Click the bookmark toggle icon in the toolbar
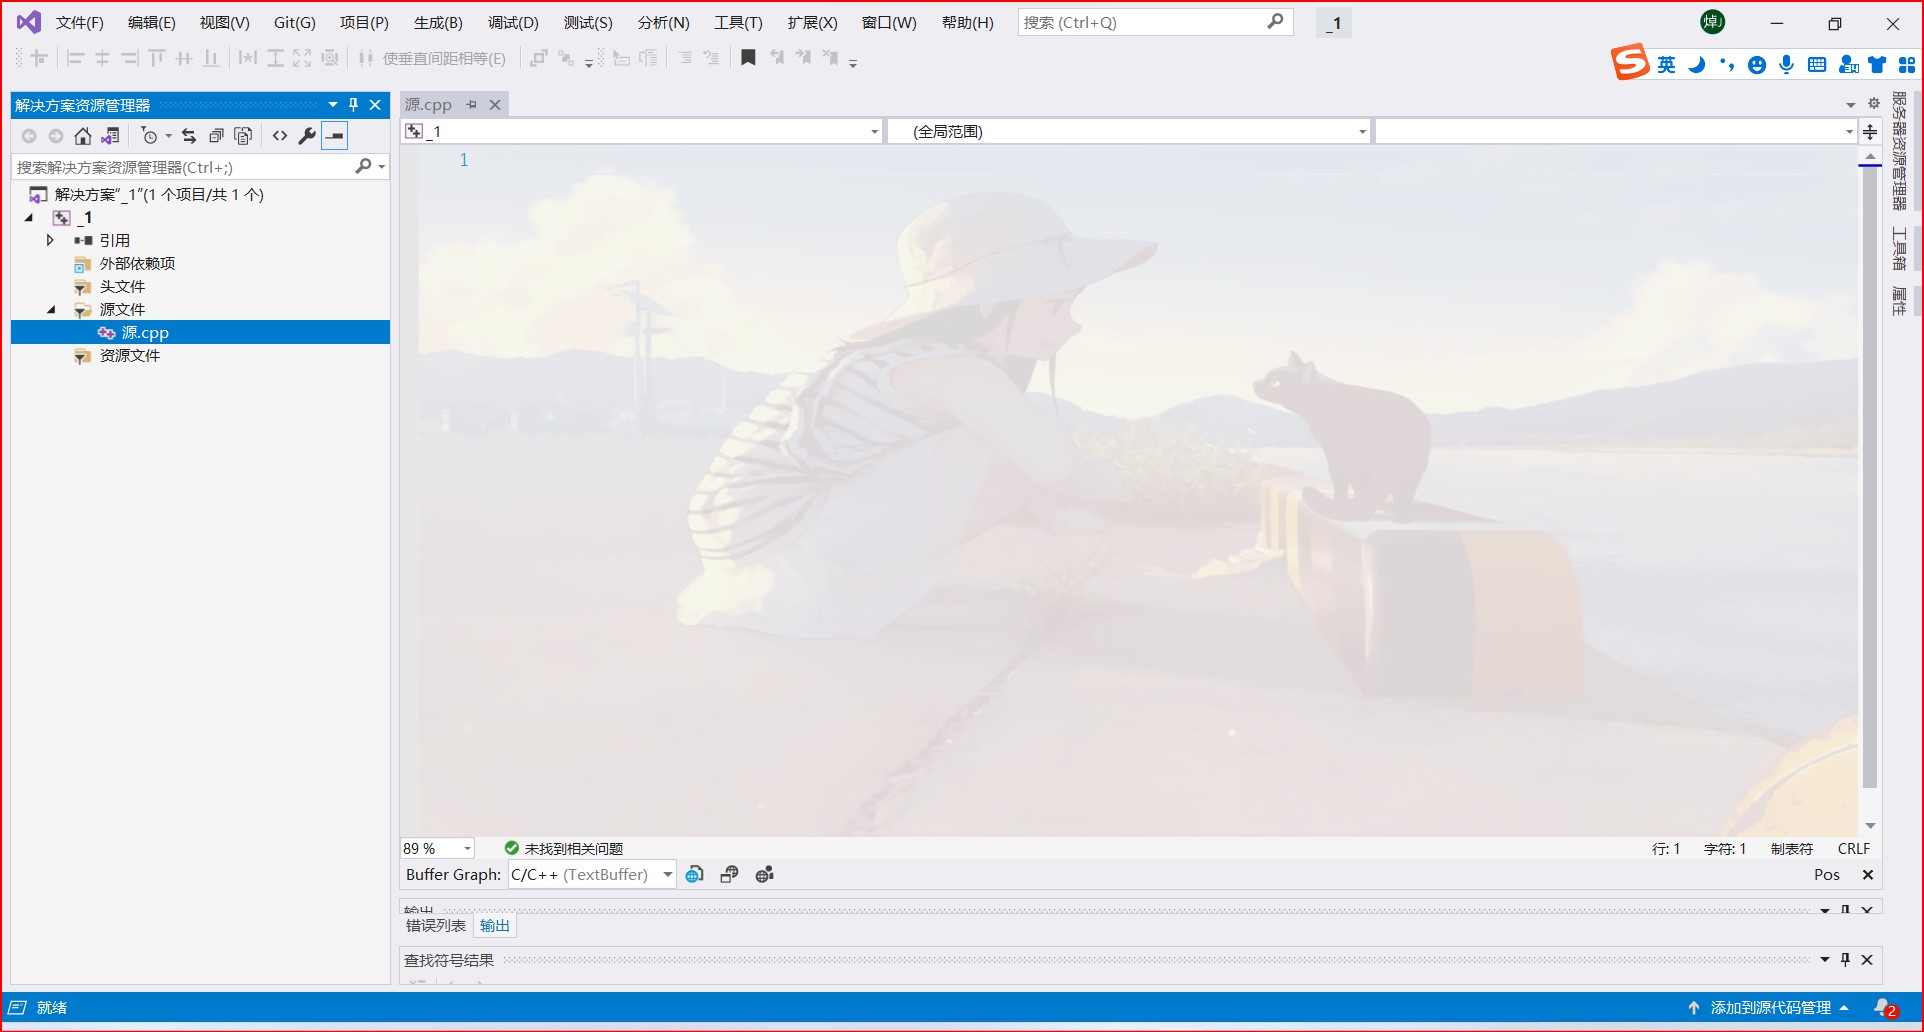The image size is (1924, 1032). [x=748, y=57]
